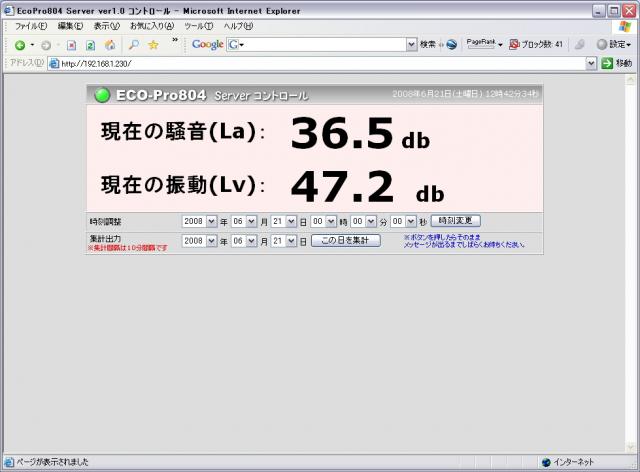Click the address bar URL field
The width and height of the screenshot is (640, 472).
[x=317, y=63]
